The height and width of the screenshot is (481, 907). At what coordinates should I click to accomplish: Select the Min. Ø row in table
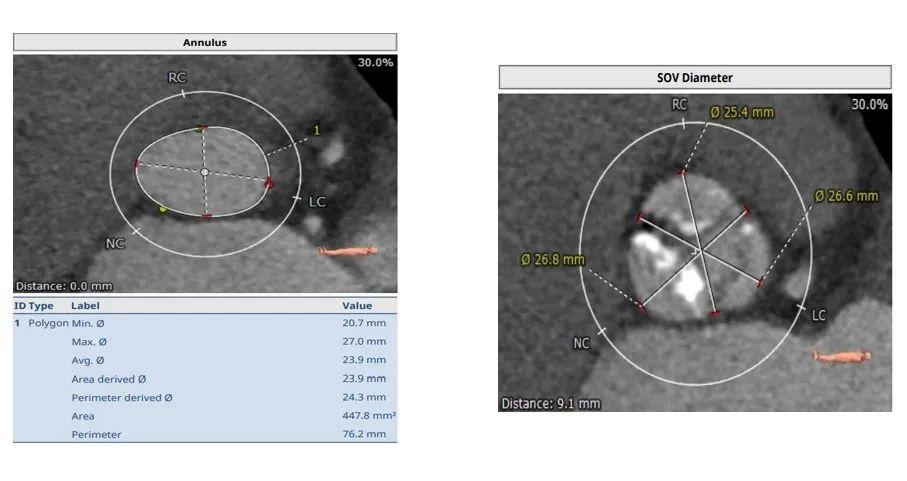(204, 324)
